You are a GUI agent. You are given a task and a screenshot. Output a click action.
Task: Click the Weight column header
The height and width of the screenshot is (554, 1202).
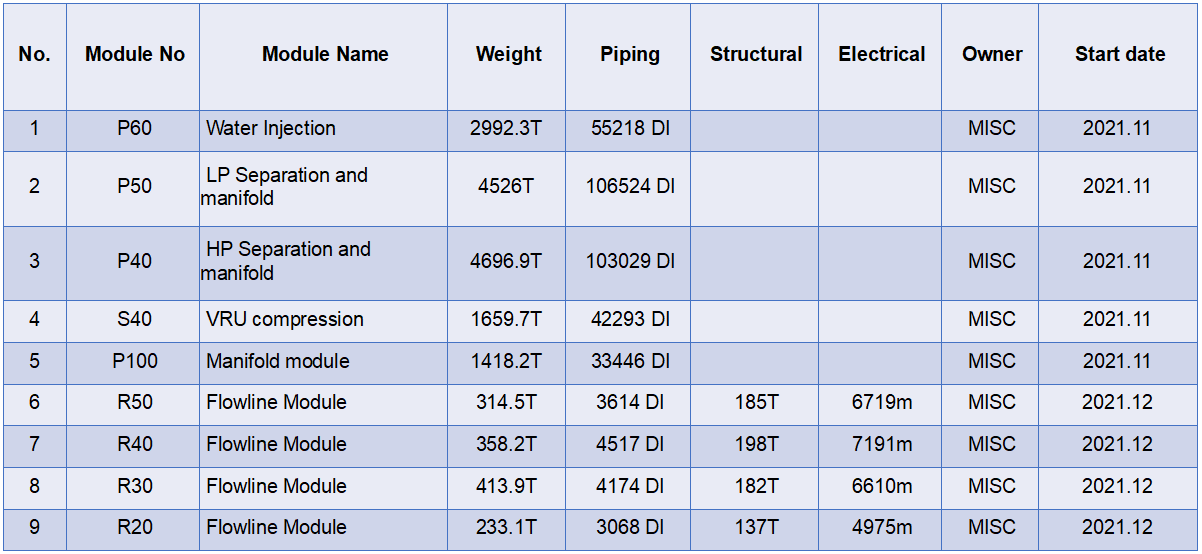click(x=506, y=56)
